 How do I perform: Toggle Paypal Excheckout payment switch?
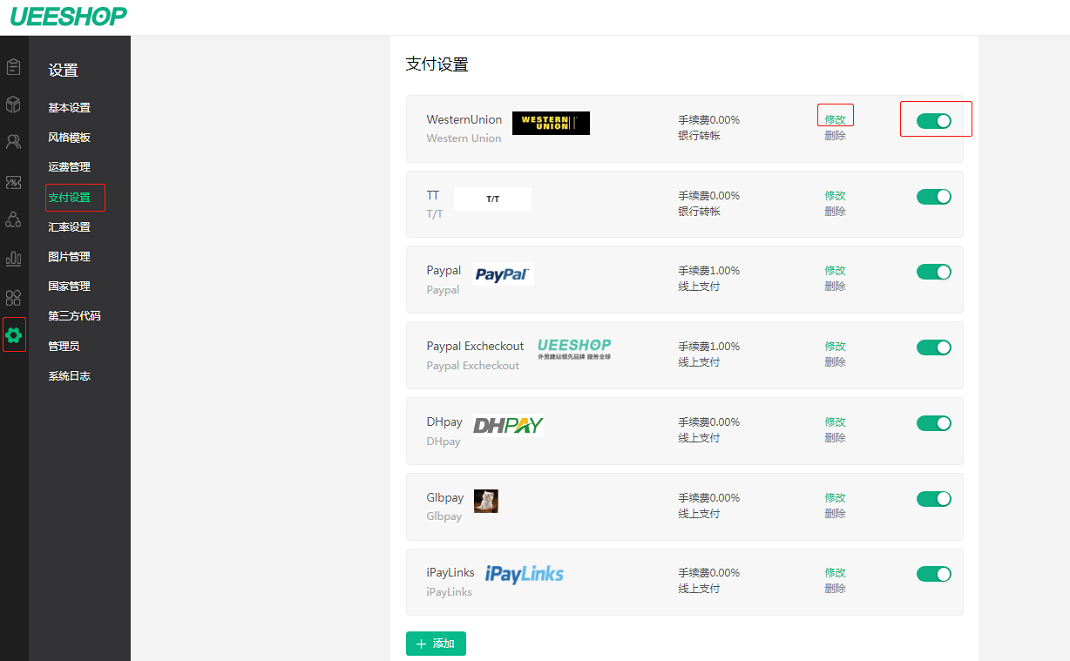coord(934,347)
